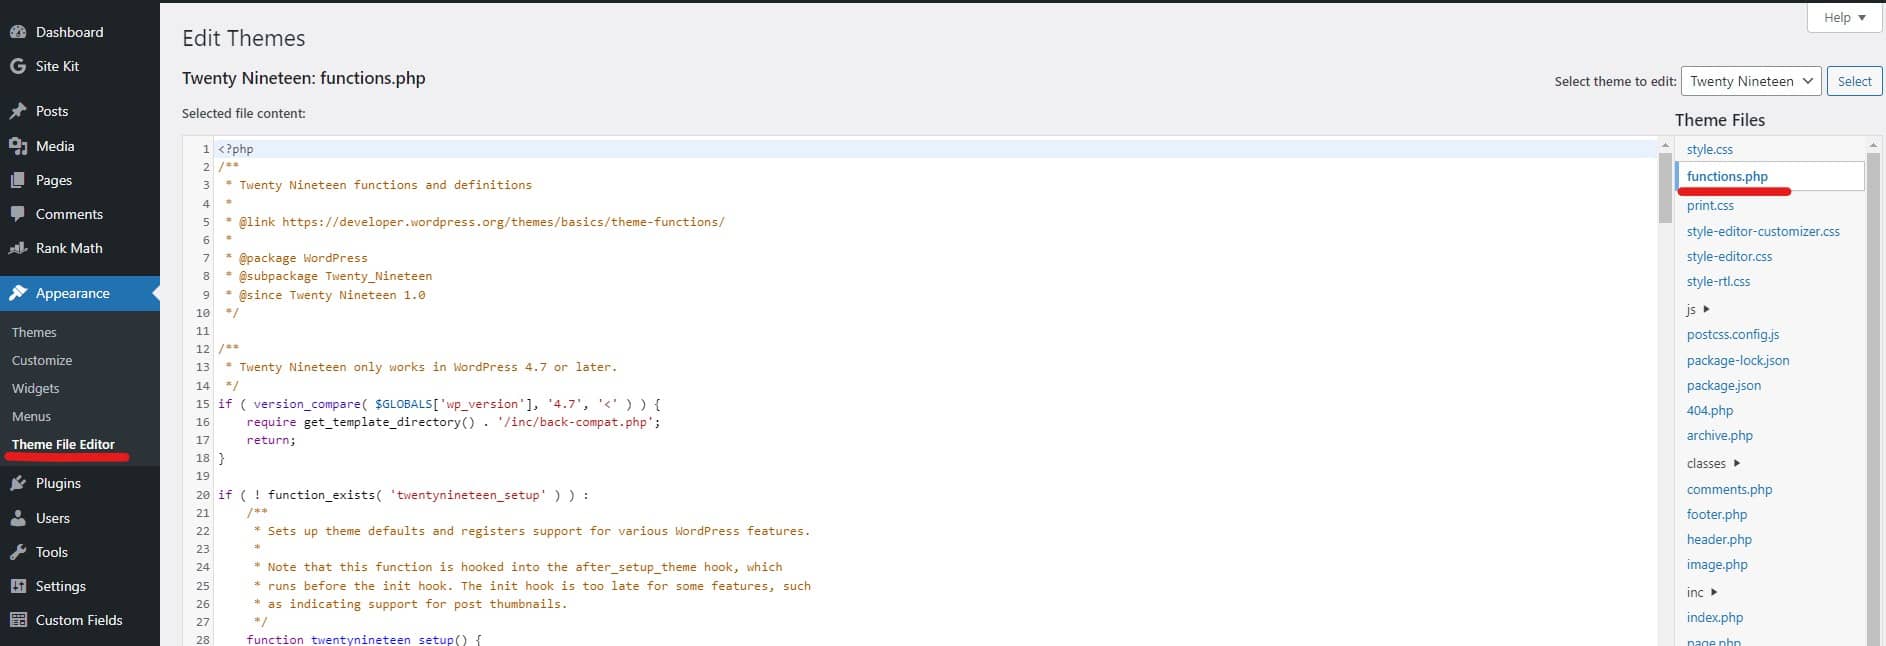Open the Select theme to edit dropdown

click(x=1750, y=81)
